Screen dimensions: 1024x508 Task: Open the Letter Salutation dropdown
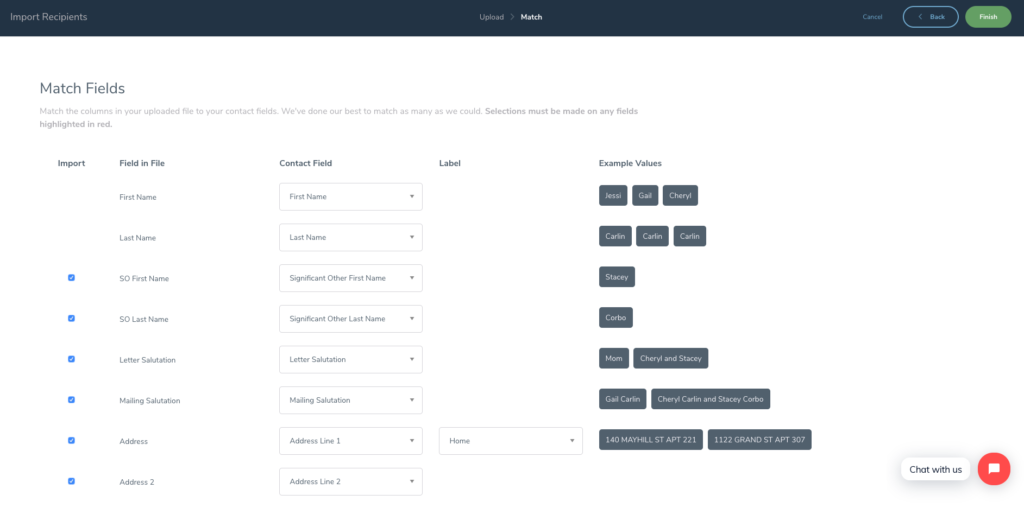pos(351,359)
